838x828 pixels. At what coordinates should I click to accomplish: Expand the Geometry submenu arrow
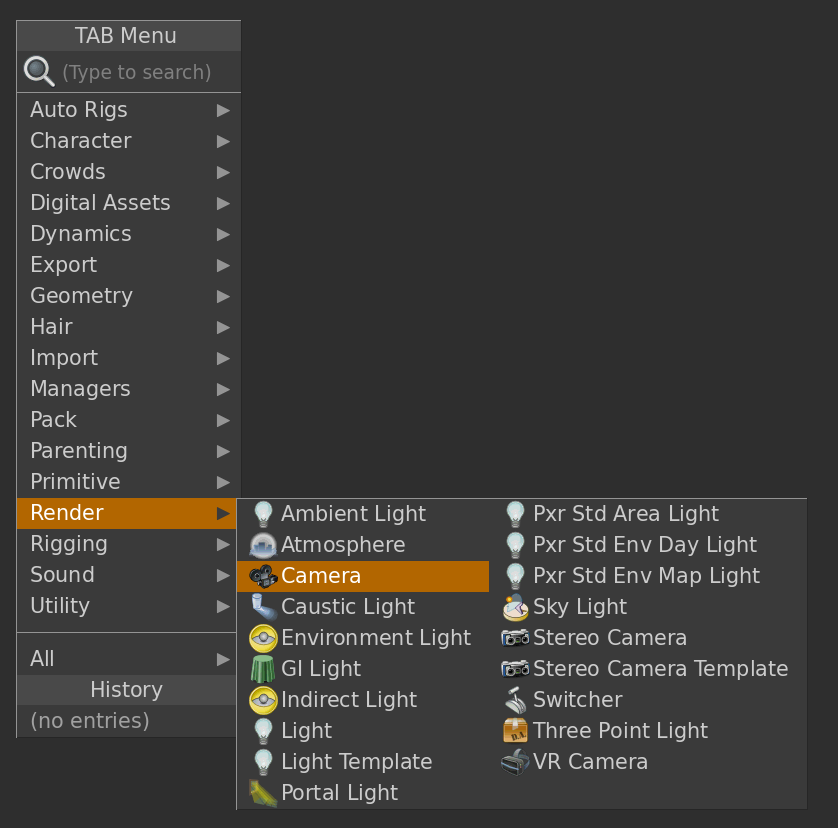pyautogui.click(x=223, y=296)
